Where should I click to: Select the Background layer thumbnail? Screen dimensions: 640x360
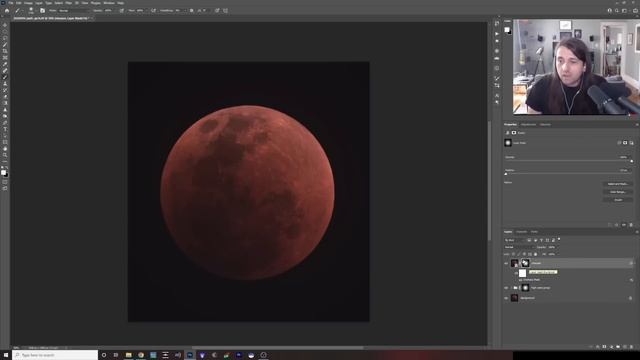[514, 298]
